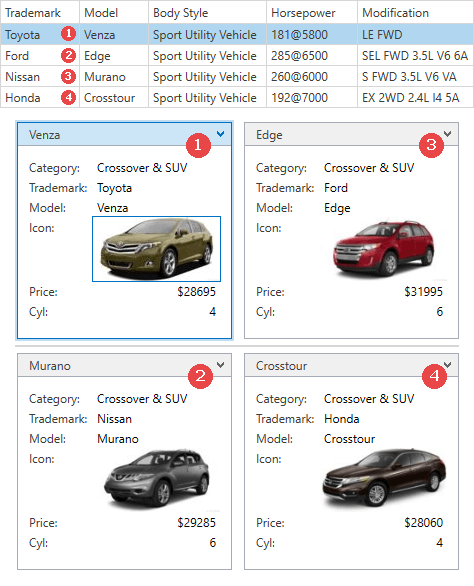
Task: Click the Crosstour card title caption
Action: pyautogui.click(x=281, y=366)
